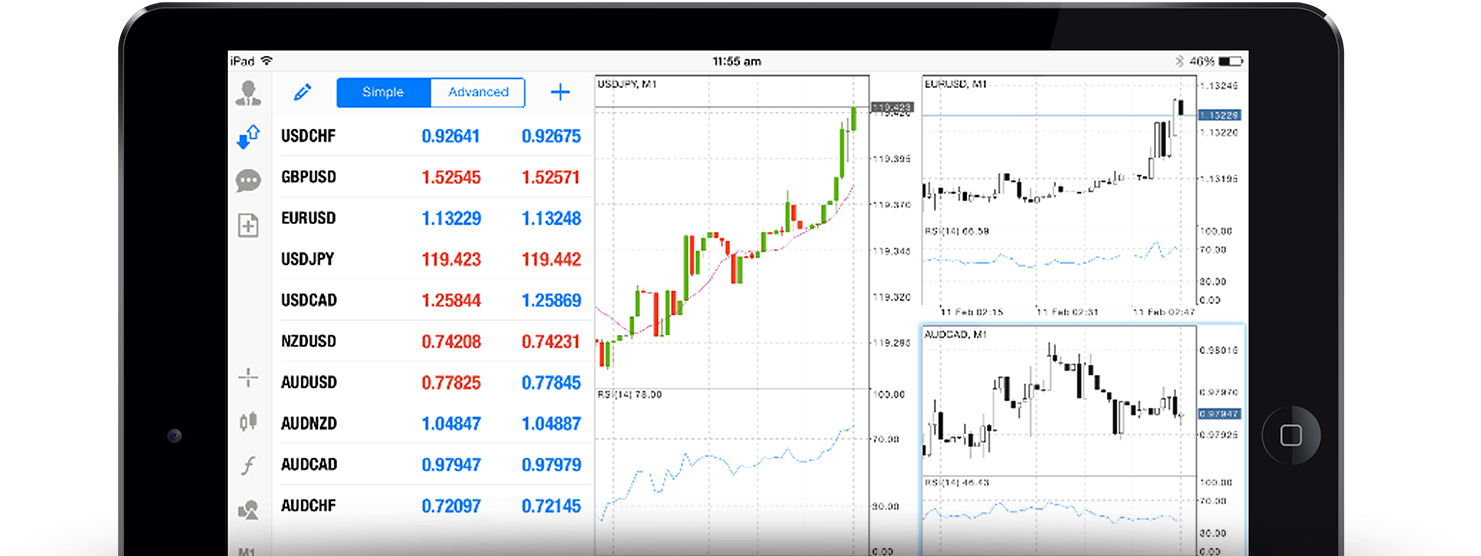Viewport: 1481px width, 556px height.
Task: Open the objects shapes icon
Action: point(248,510)
